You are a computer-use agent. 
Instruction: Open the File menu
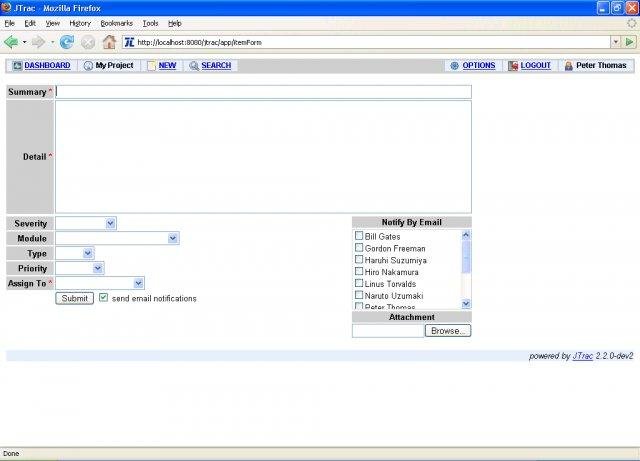point(10,23)
